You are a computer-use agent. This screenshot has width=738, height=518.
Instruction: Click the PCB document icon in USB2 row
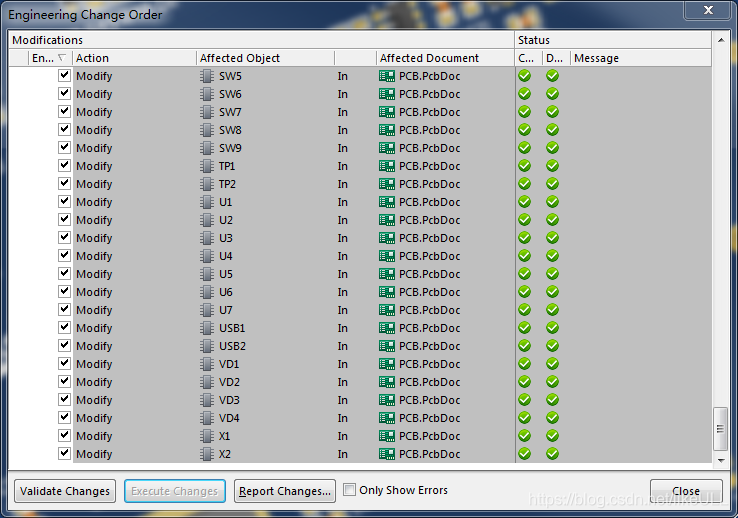387,346
